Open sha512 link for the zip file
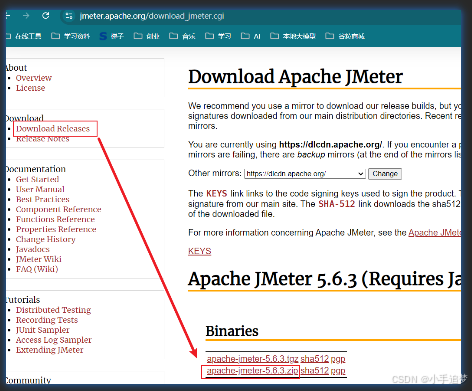Viewport: 472px width, 391px height. click(315, 371)
